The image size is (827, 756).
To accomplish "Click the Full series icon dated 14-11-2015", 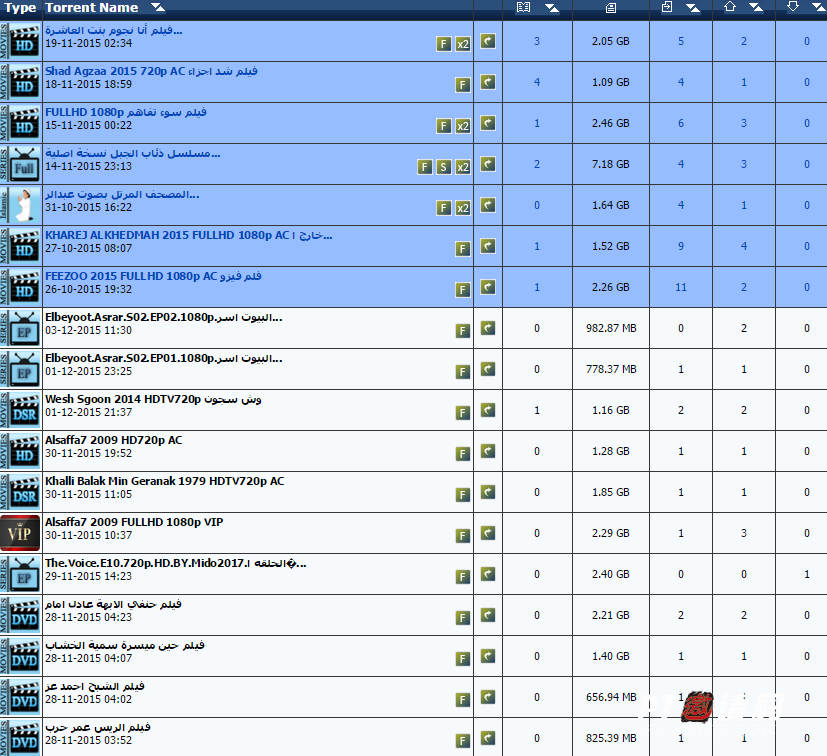I will click(20, 164).
